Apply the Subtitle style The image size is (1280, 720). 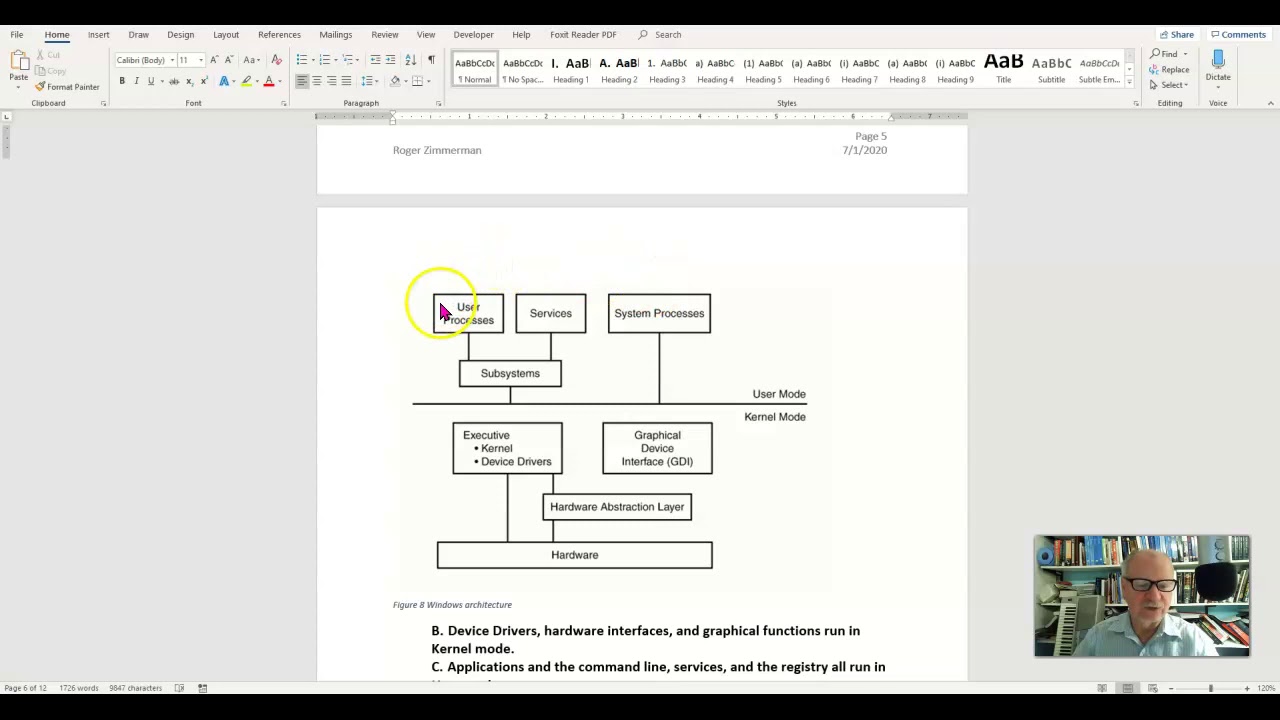pyautogui.click(x=1051, y=69)
